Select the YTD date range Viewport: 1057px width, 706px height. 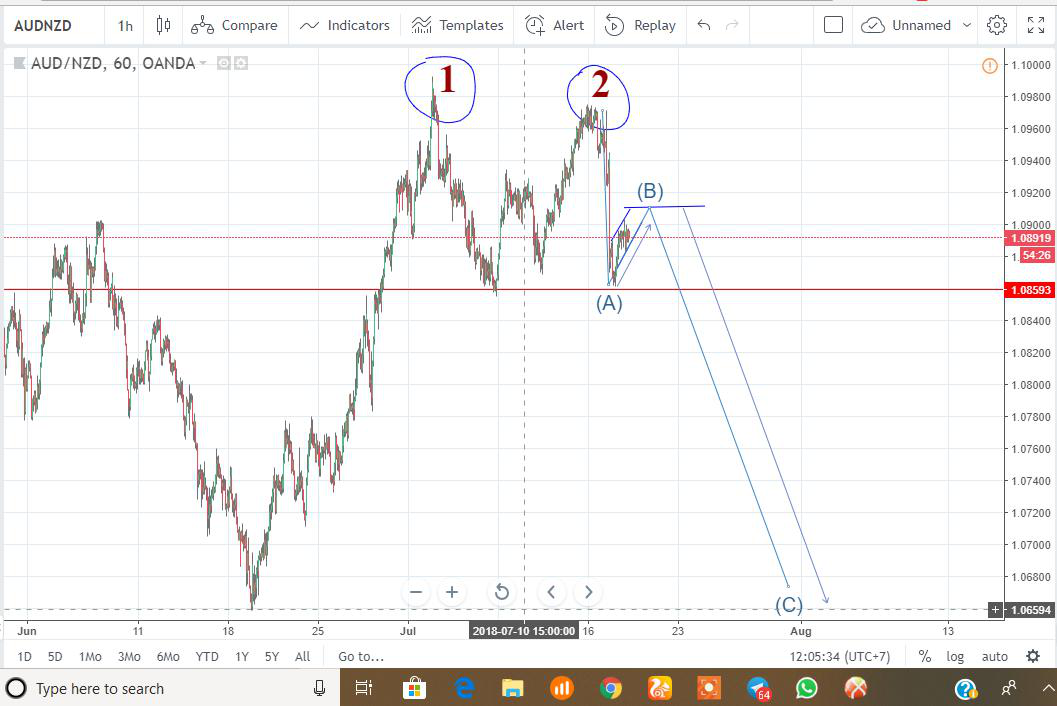coord(207,656)
